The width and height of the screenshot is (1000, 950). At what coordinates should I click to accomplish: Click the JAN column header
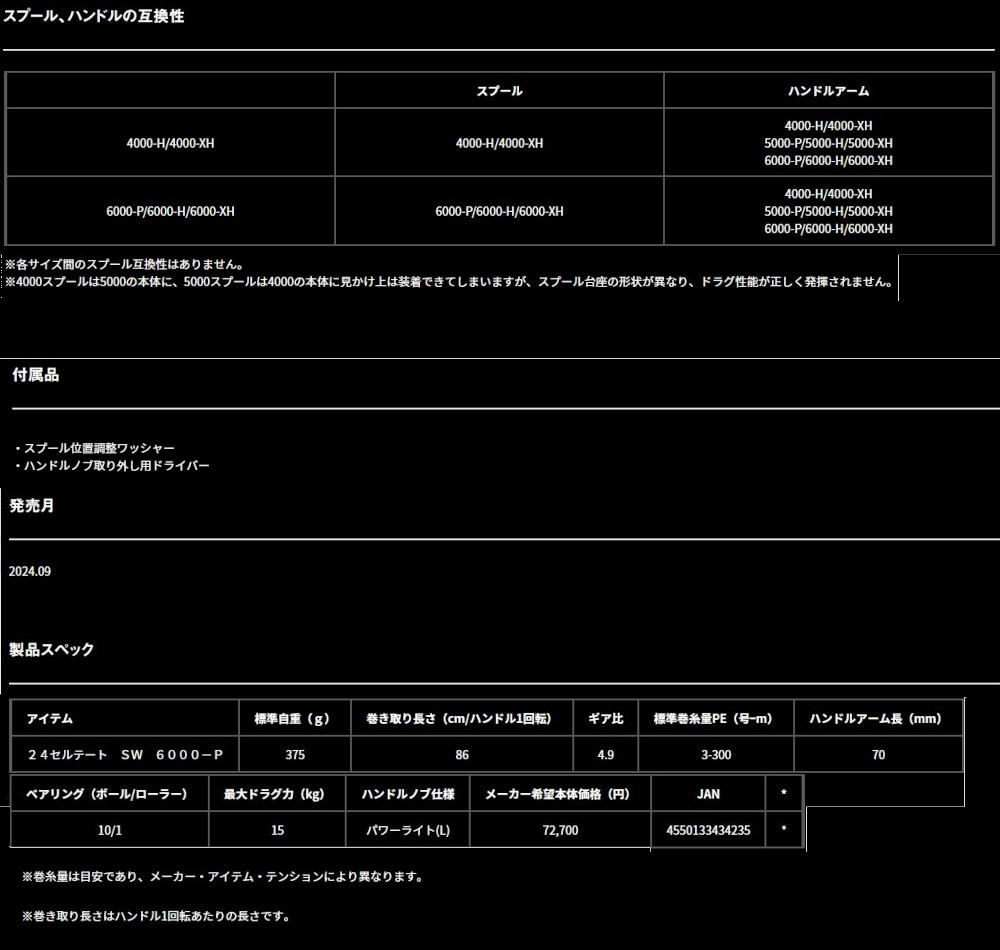coord(709,794)
